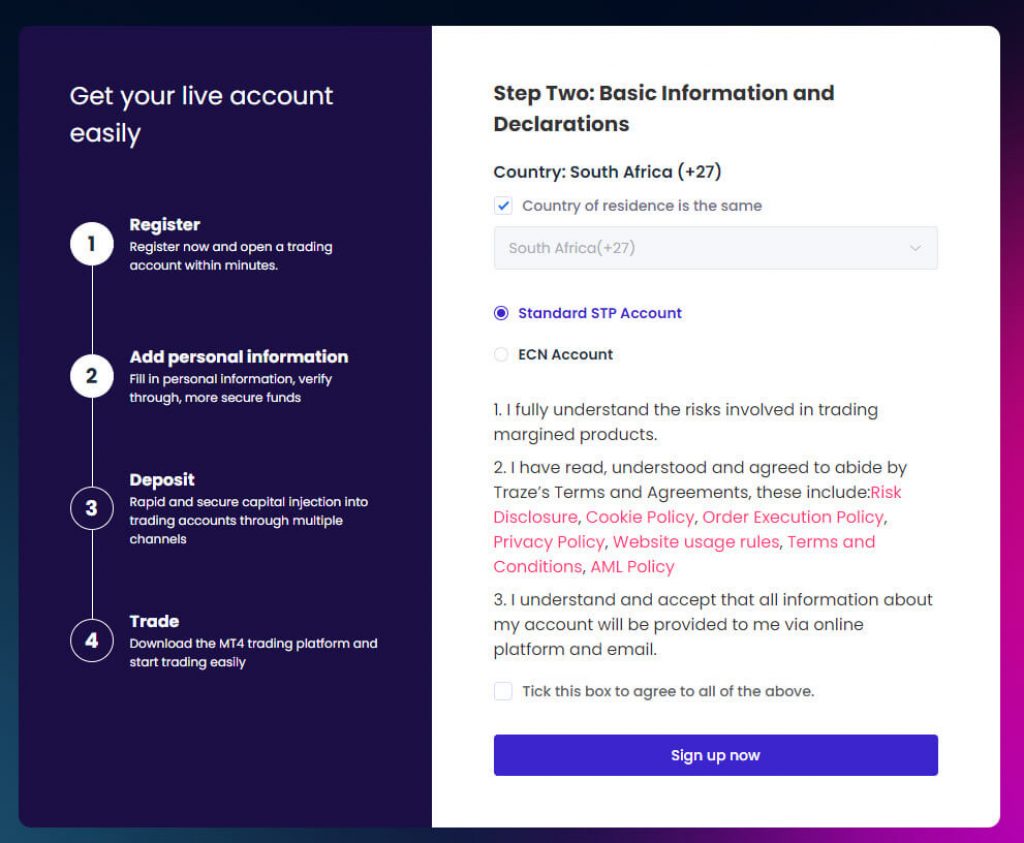Select the Standard STP Account radio button
Screen dimensions: 1024x843
pos(501,313)
